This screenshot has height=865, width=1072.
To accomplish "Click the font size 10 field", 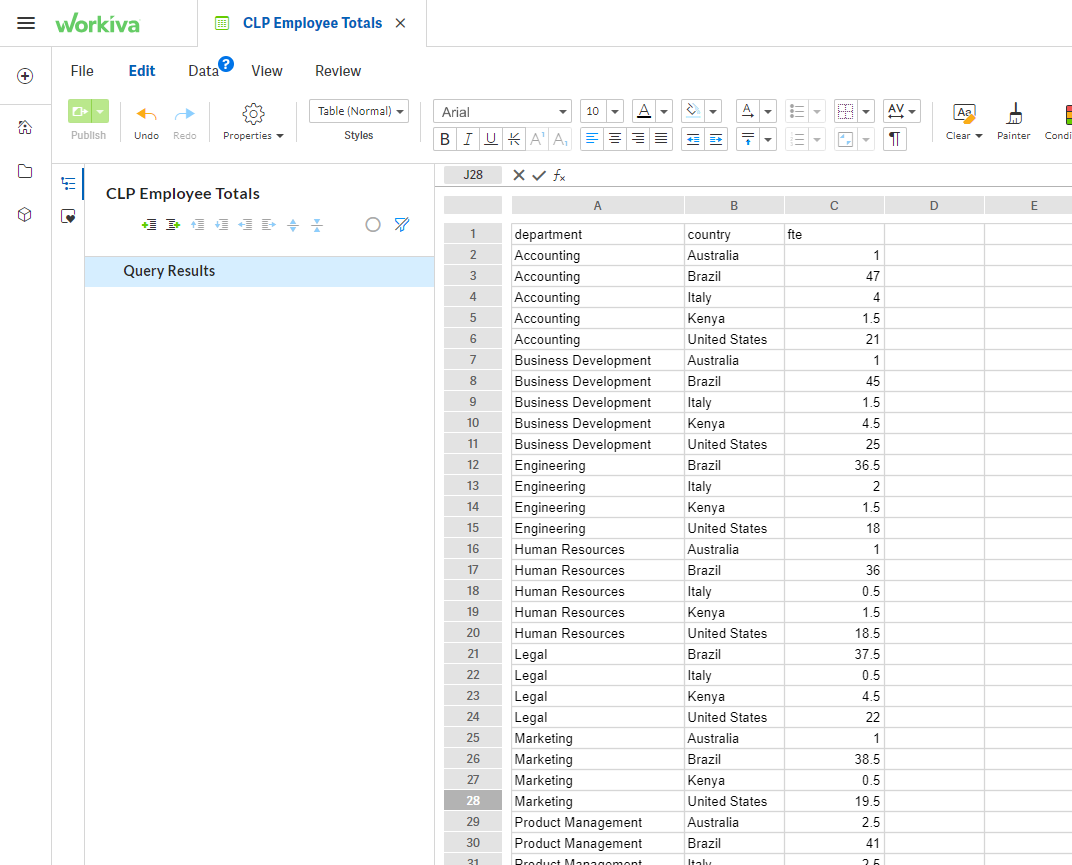I will [593, 111].
